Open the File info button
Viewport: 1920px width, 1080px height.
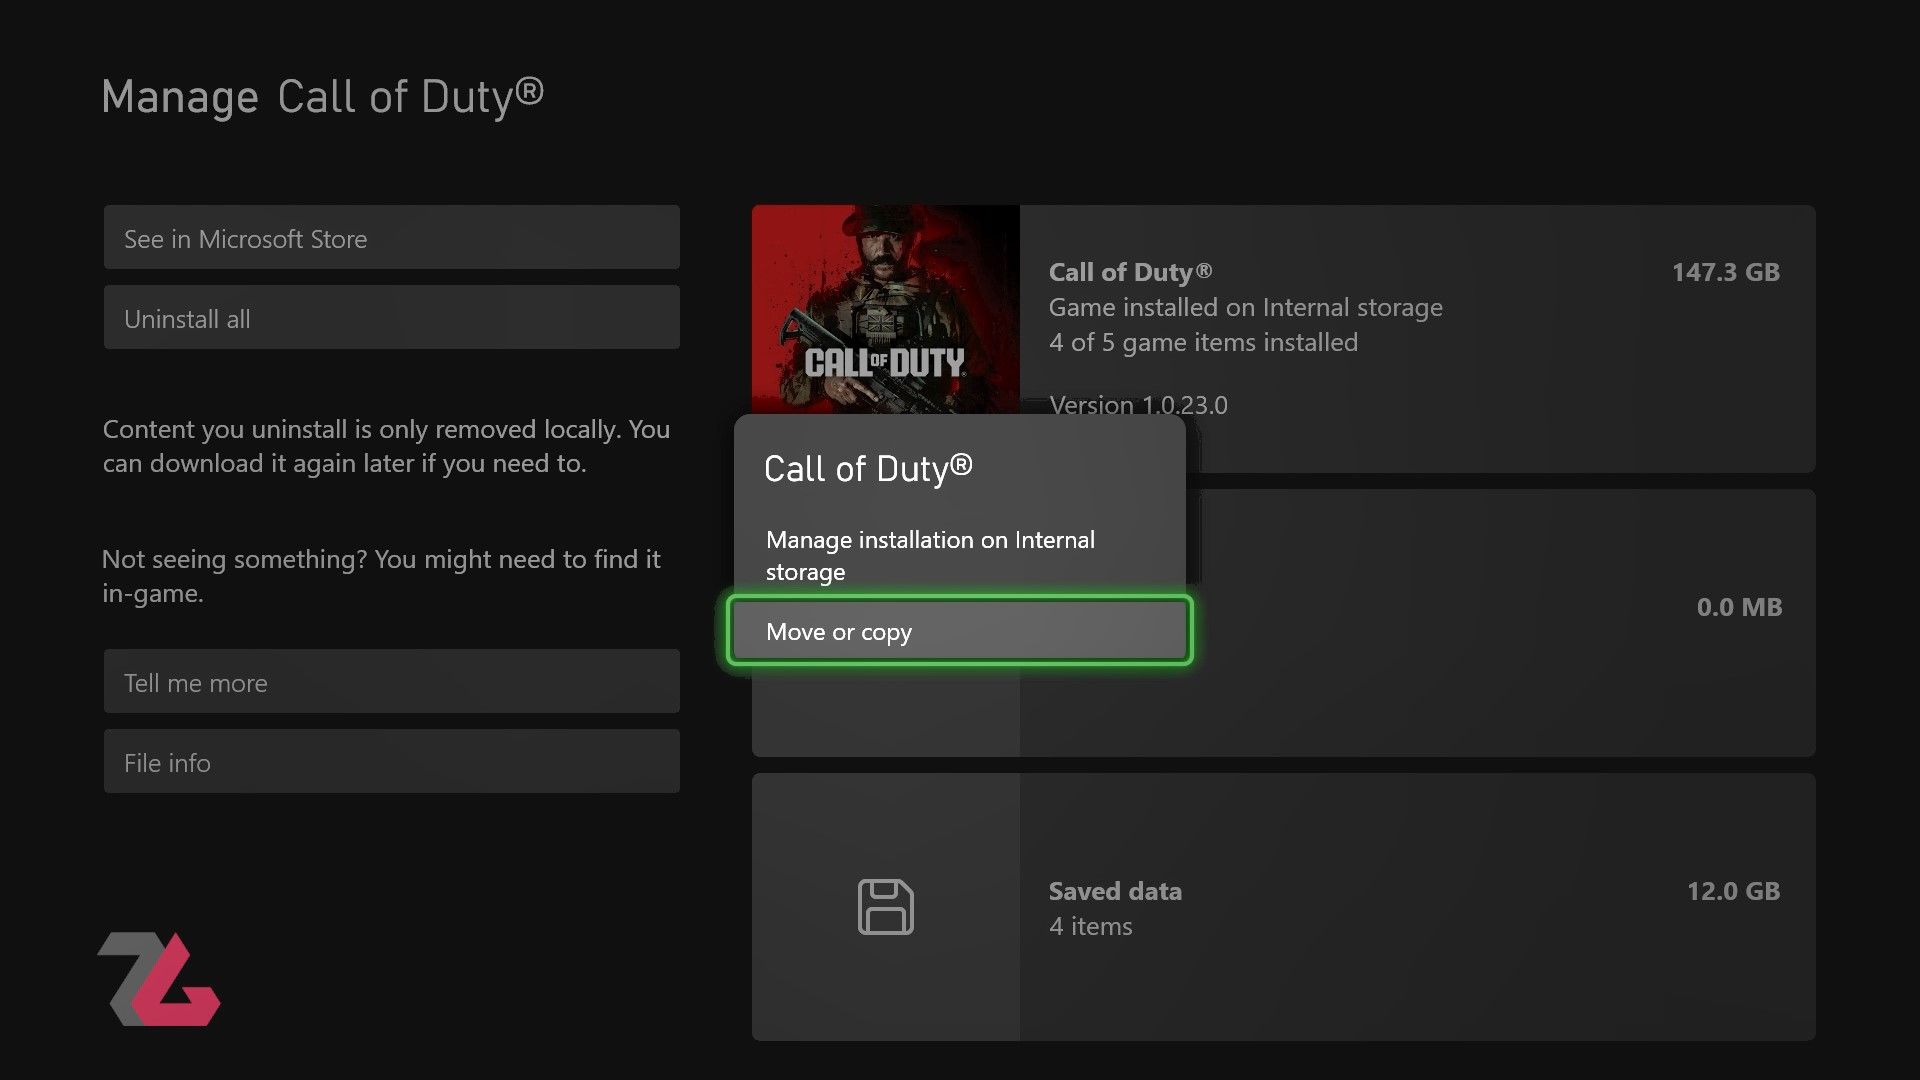coord(391,762)
